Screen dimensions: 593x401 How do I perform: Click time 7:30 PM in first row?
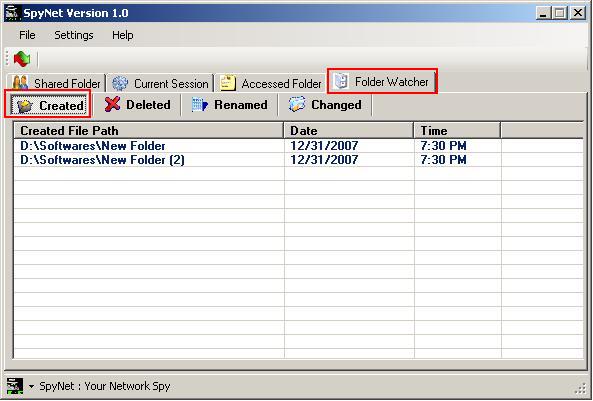click(443, 146)
